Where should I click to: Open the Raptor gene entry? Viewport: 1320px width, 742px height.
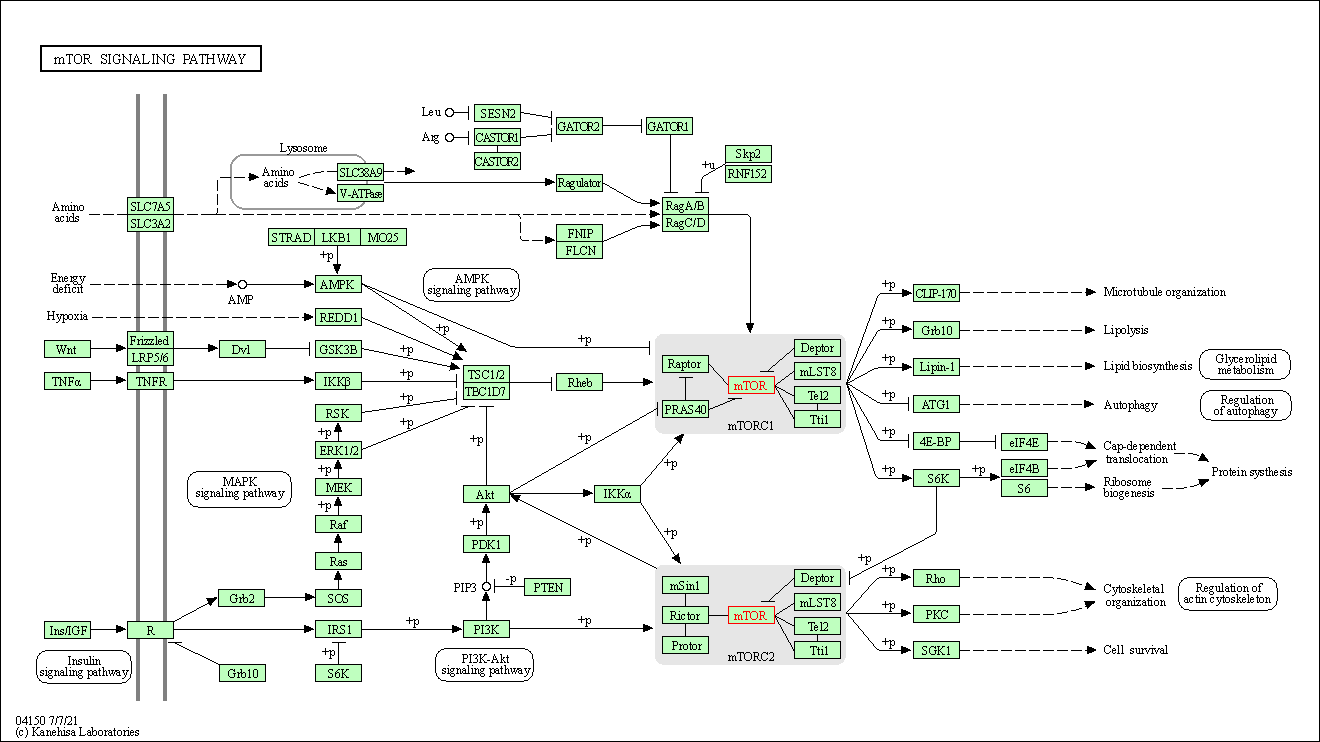pyautogui.click(x=685, y=364)
